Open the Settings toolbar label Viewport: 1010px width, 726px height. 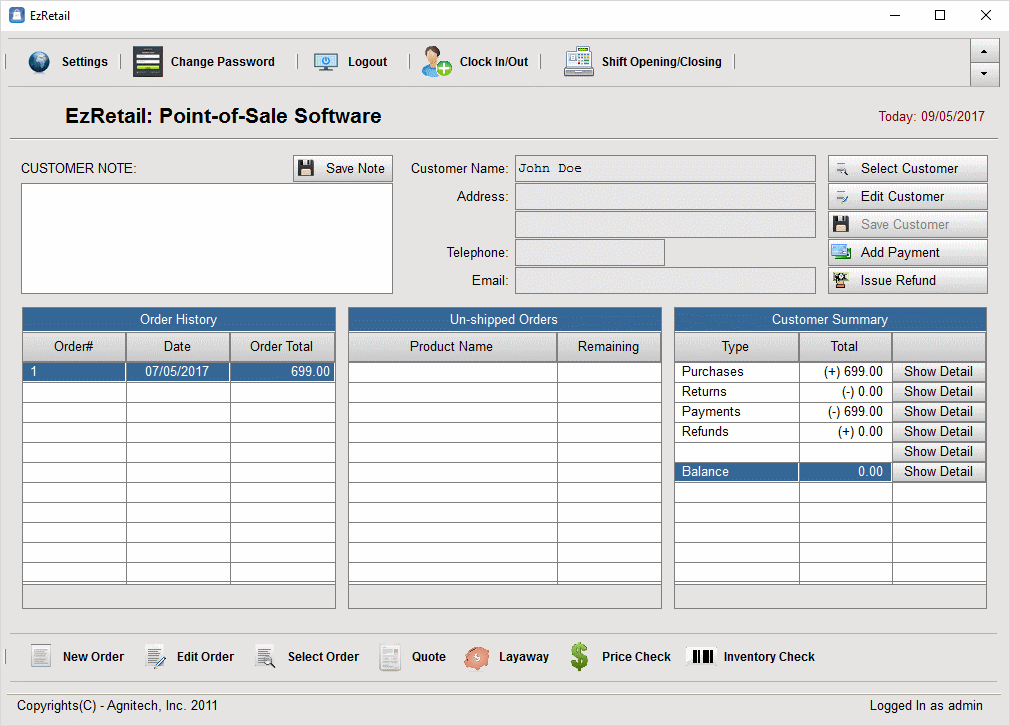pyautogui.click(x=84, y=62)
